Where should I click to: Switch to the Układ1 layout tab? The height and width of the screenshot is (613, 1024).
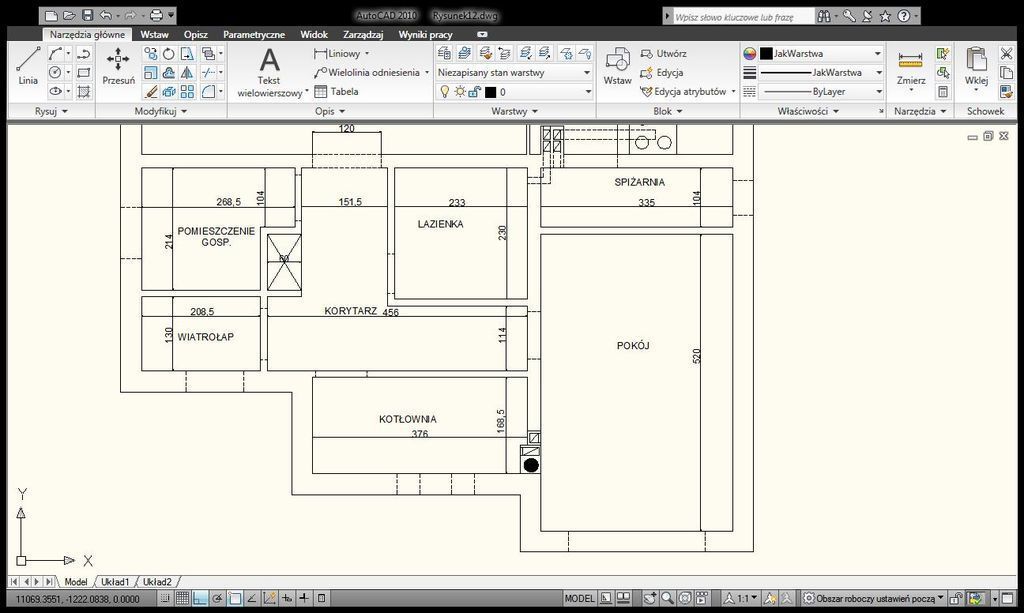click(x=115, y=582)
